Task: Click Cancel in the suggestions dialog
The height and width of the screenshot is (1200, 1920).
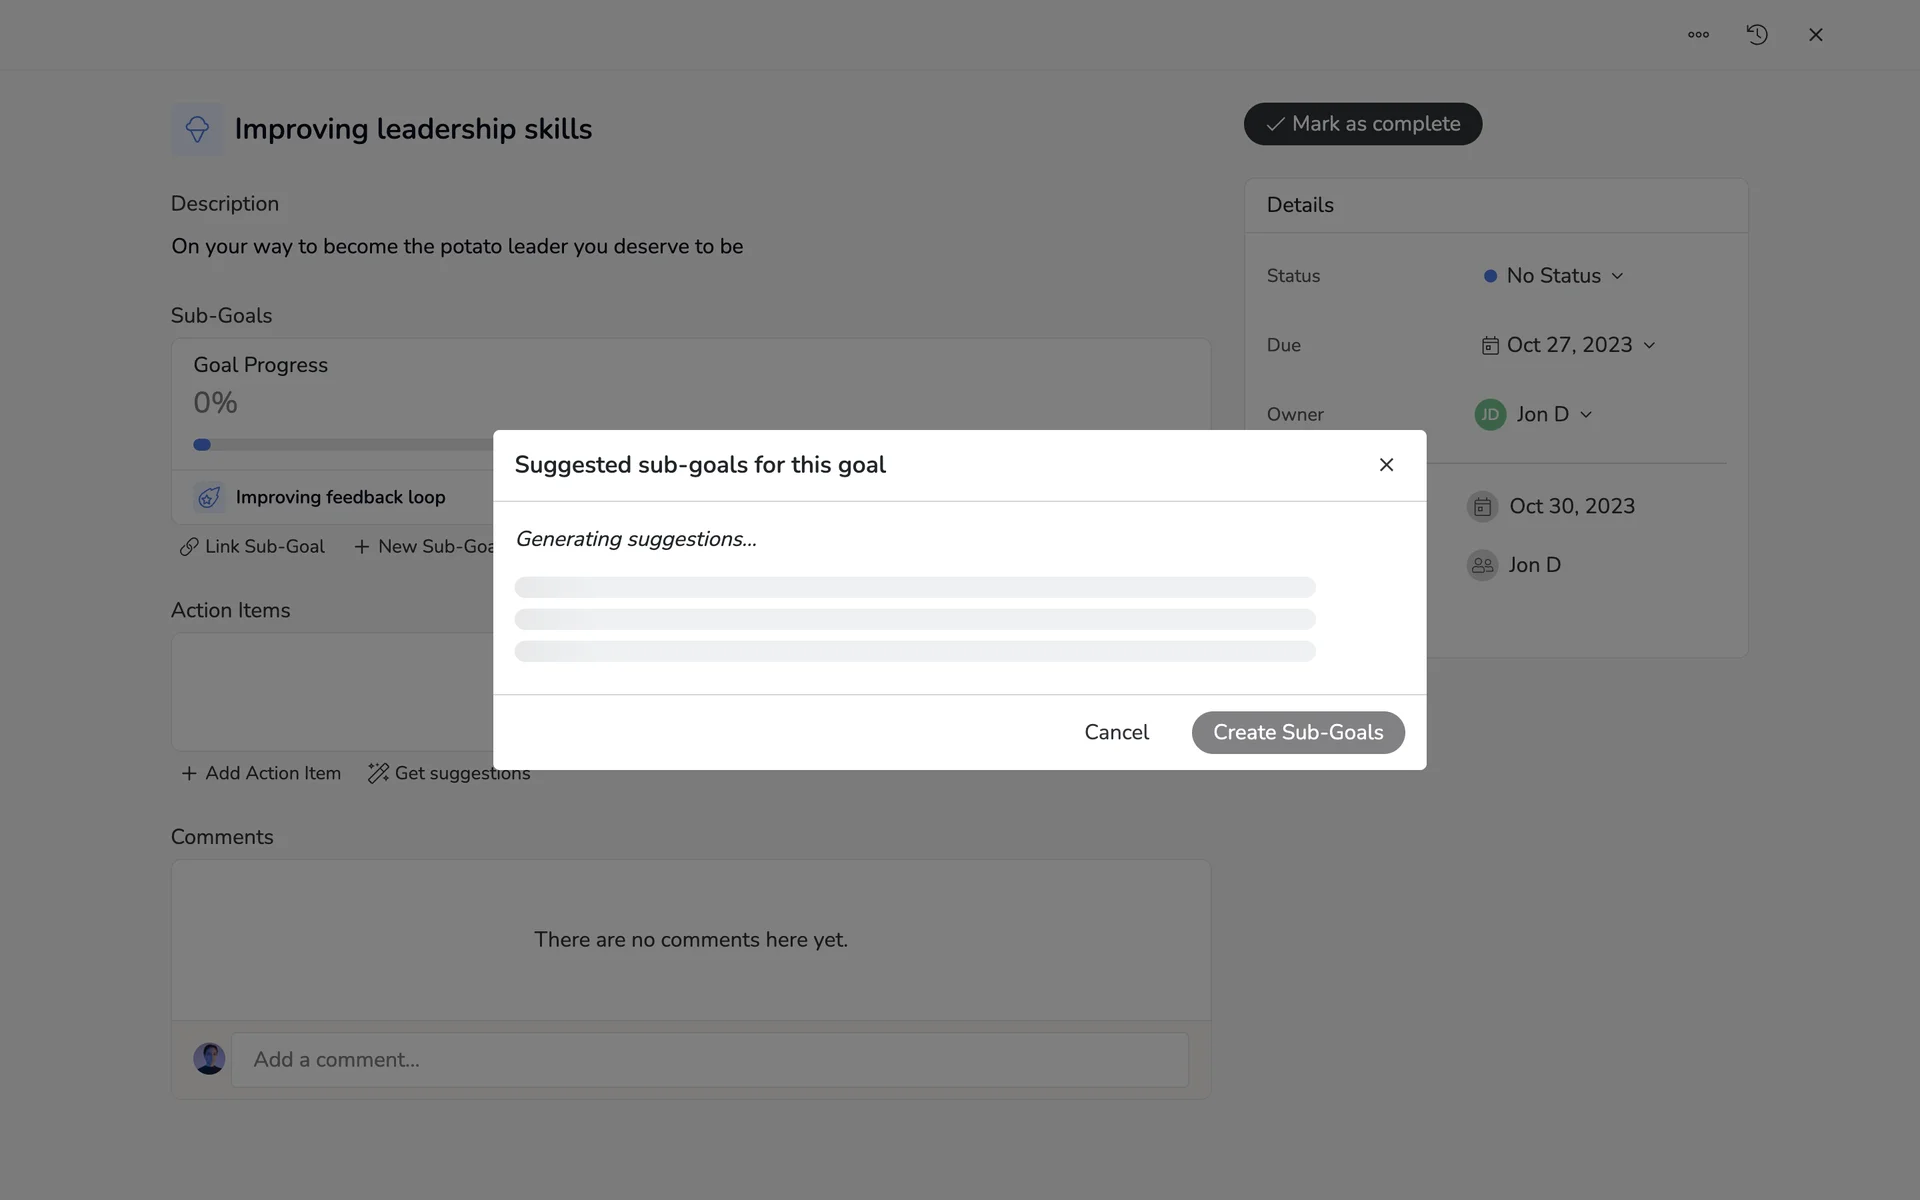Action: tap(1116, 732)
